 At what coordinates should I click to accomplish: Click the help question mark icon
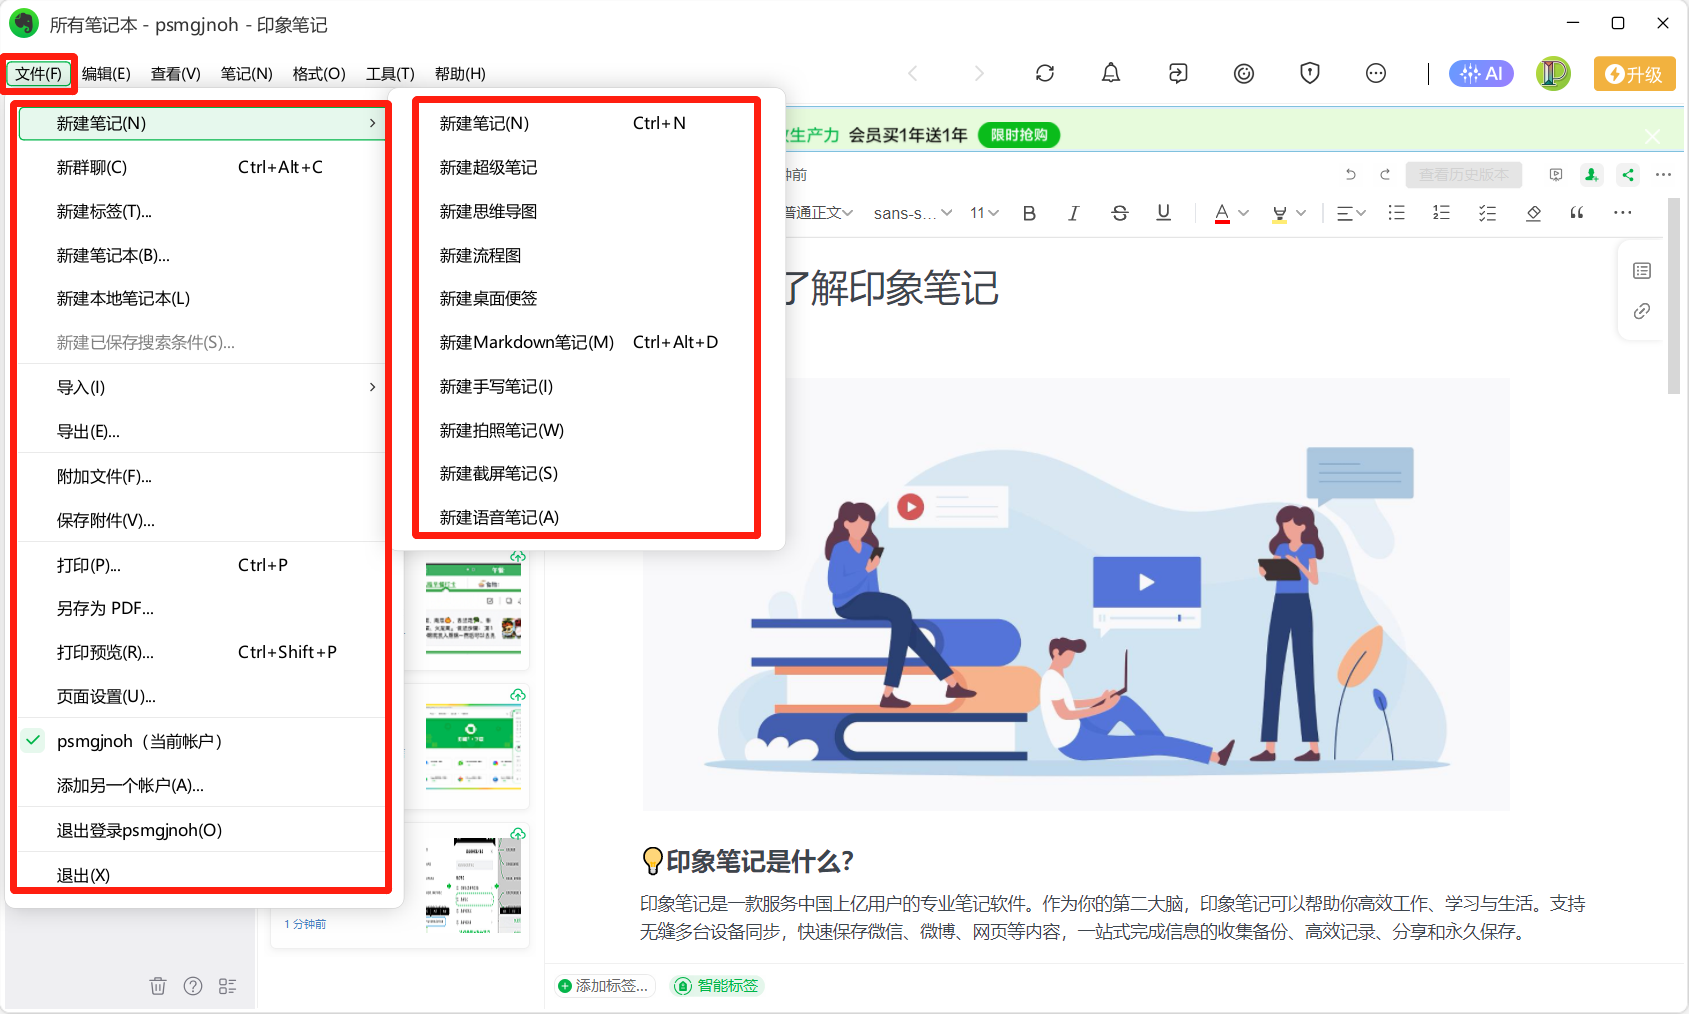193,986
